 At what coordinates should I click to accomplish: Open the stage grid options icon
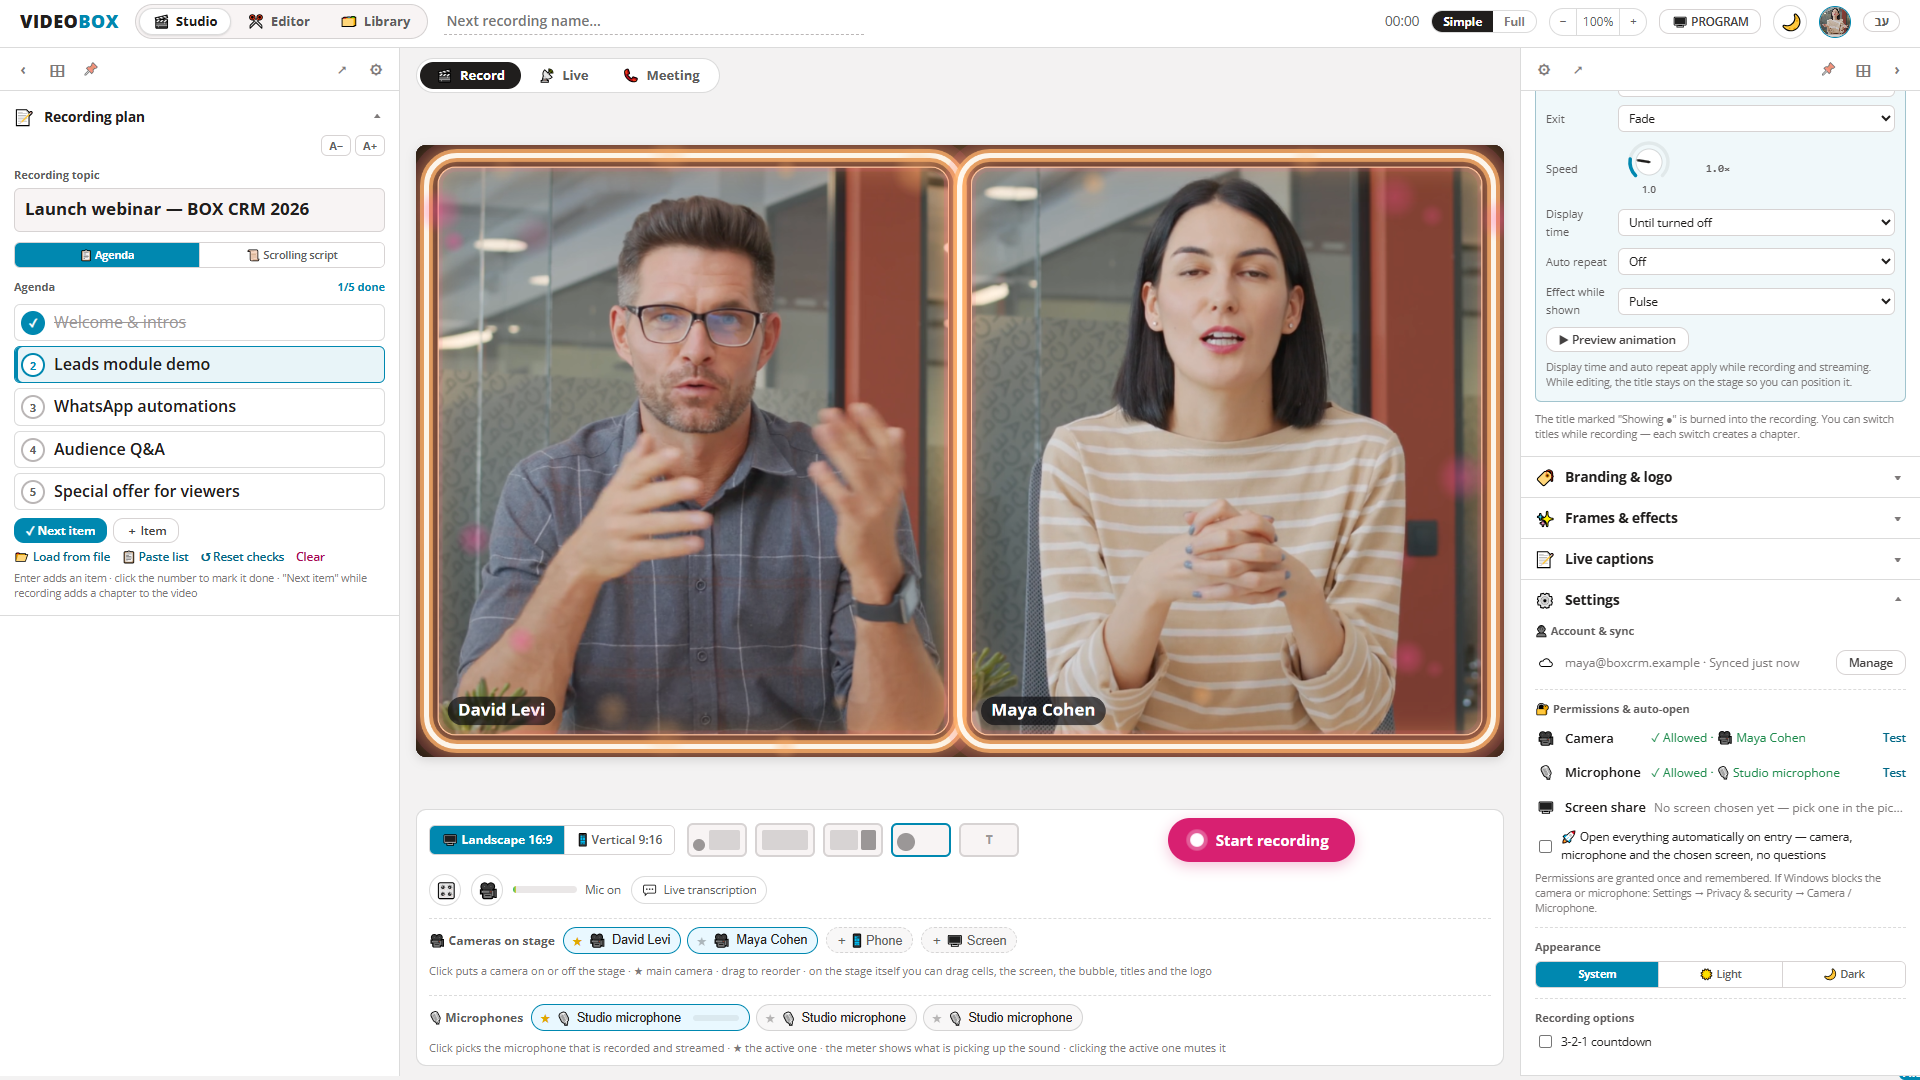click(446, 890)
